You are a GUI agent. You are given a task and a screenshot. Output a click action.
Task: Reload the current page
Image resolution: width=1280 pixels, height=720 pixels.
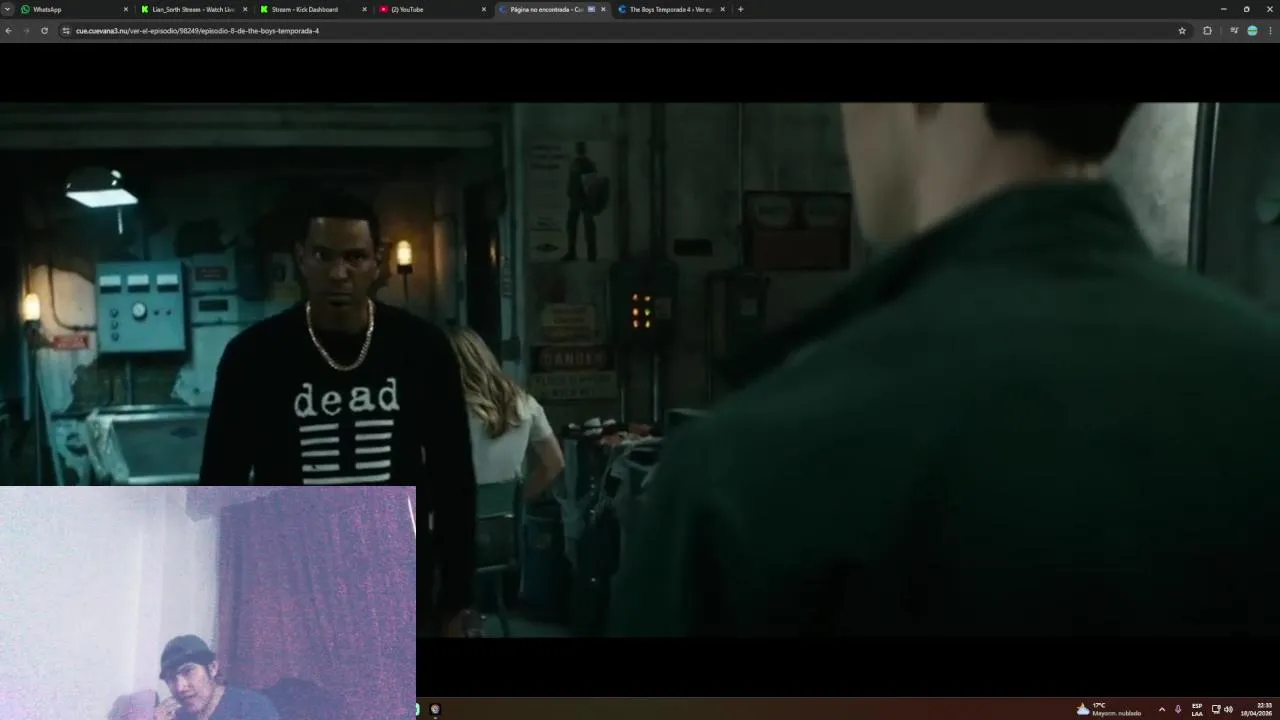pos(44,31)
